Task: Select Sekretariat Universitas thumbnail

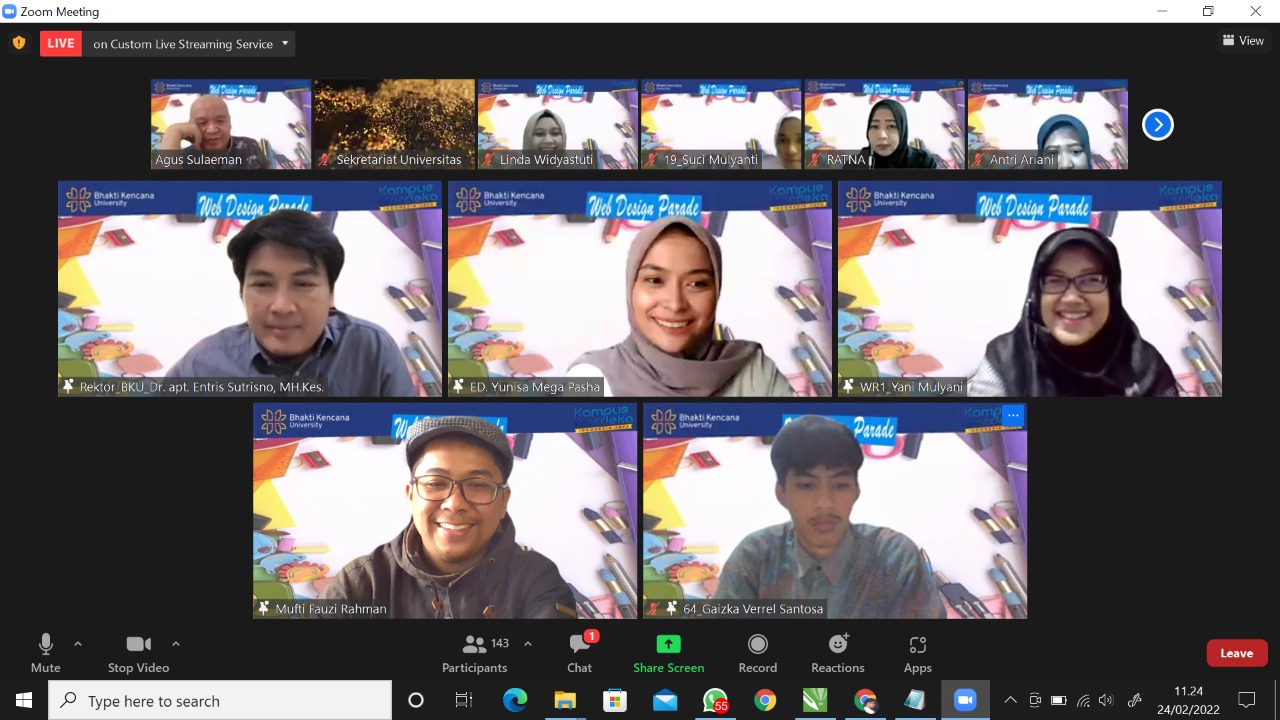Action: coord(394,124)
